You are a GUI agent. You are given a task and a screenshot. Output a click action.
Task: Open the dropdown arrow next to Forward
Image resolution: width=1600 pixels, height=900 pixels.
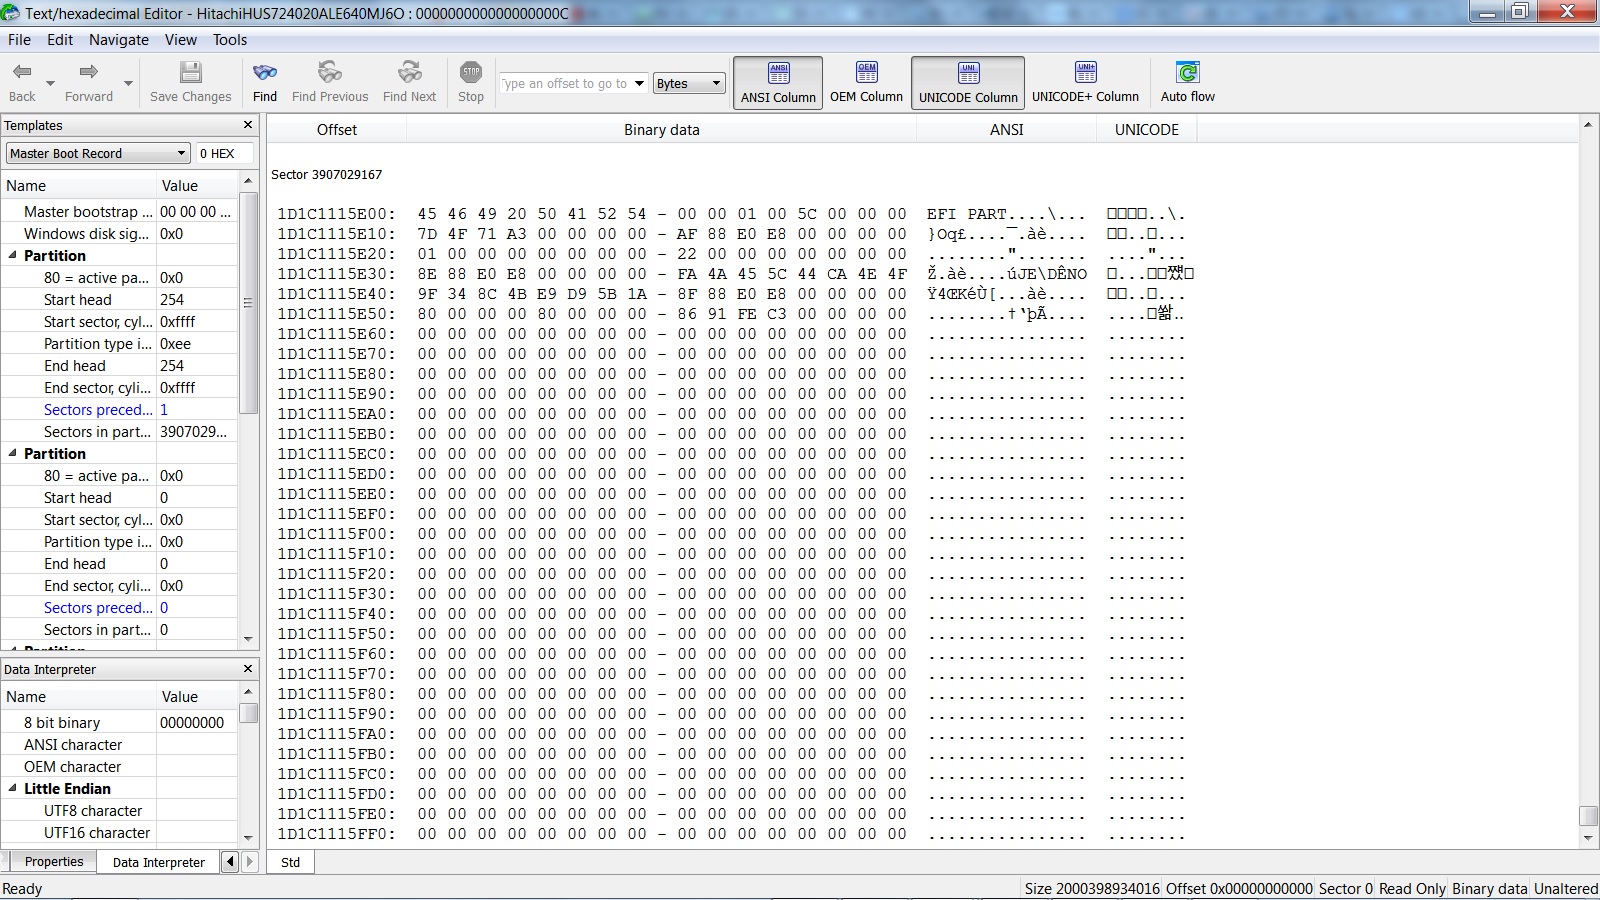click(x=128, y=83)
